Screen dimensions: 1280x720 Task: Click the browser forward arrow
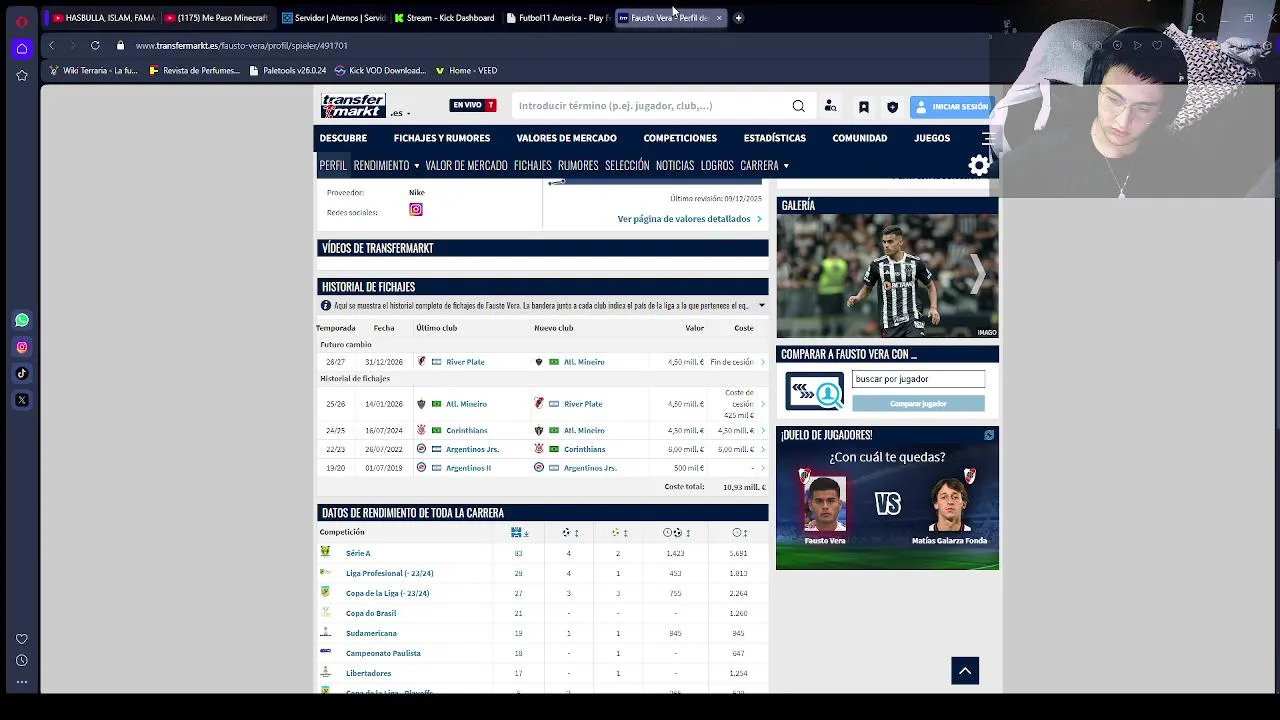coord(73,45)
